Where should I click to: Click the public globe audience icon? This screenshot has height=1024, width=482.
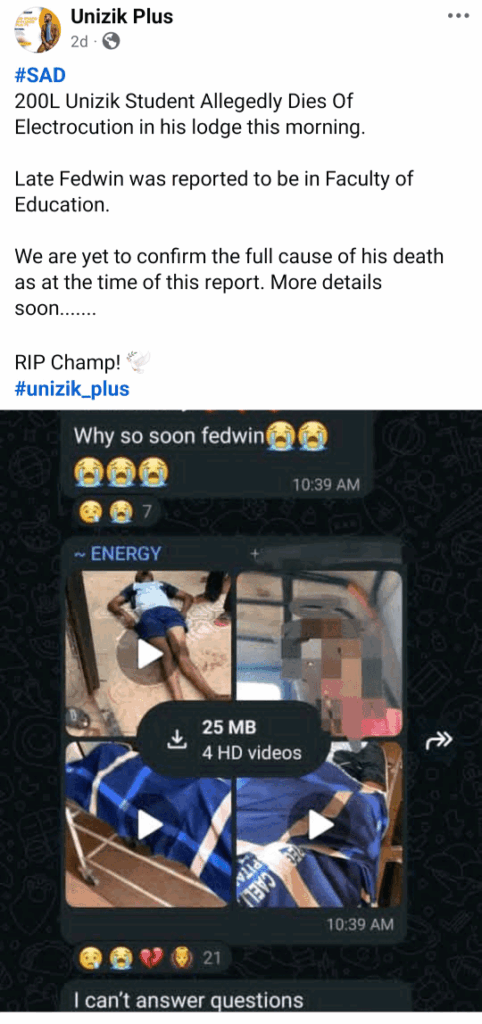coord(112,41)
